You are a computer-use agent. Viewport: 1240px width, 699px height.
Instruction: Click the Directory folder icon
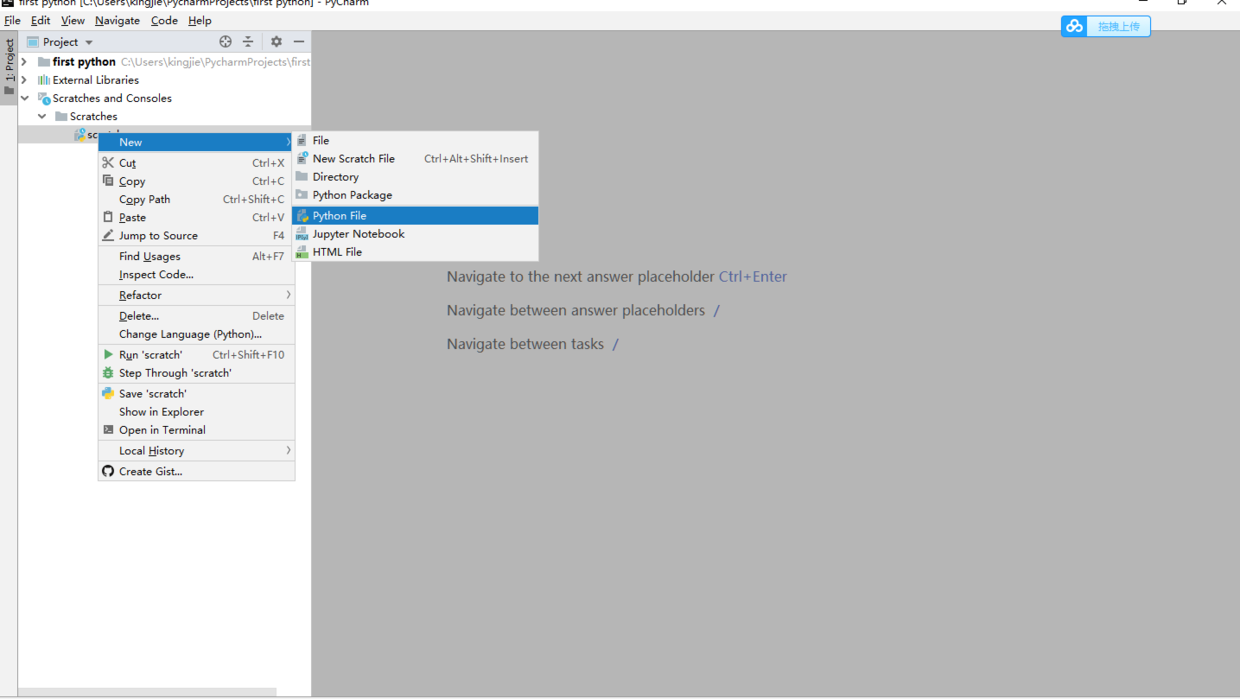click(302, 176)
